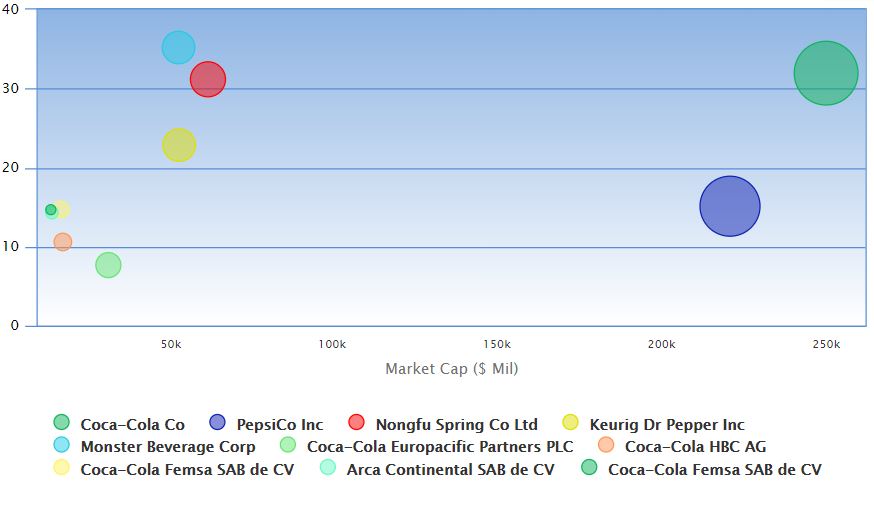Toggle Nongfu Spring Co Ltd legend entry
Screen dimensions: 874x510
pyautogui.click(x=456, y=424)
